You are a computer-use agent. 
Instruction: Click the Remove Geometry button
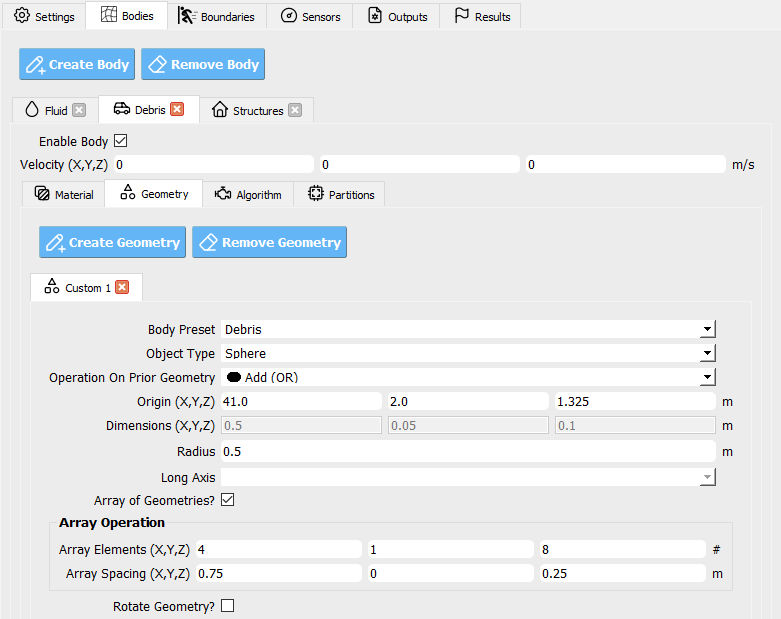tap(269, 243)
